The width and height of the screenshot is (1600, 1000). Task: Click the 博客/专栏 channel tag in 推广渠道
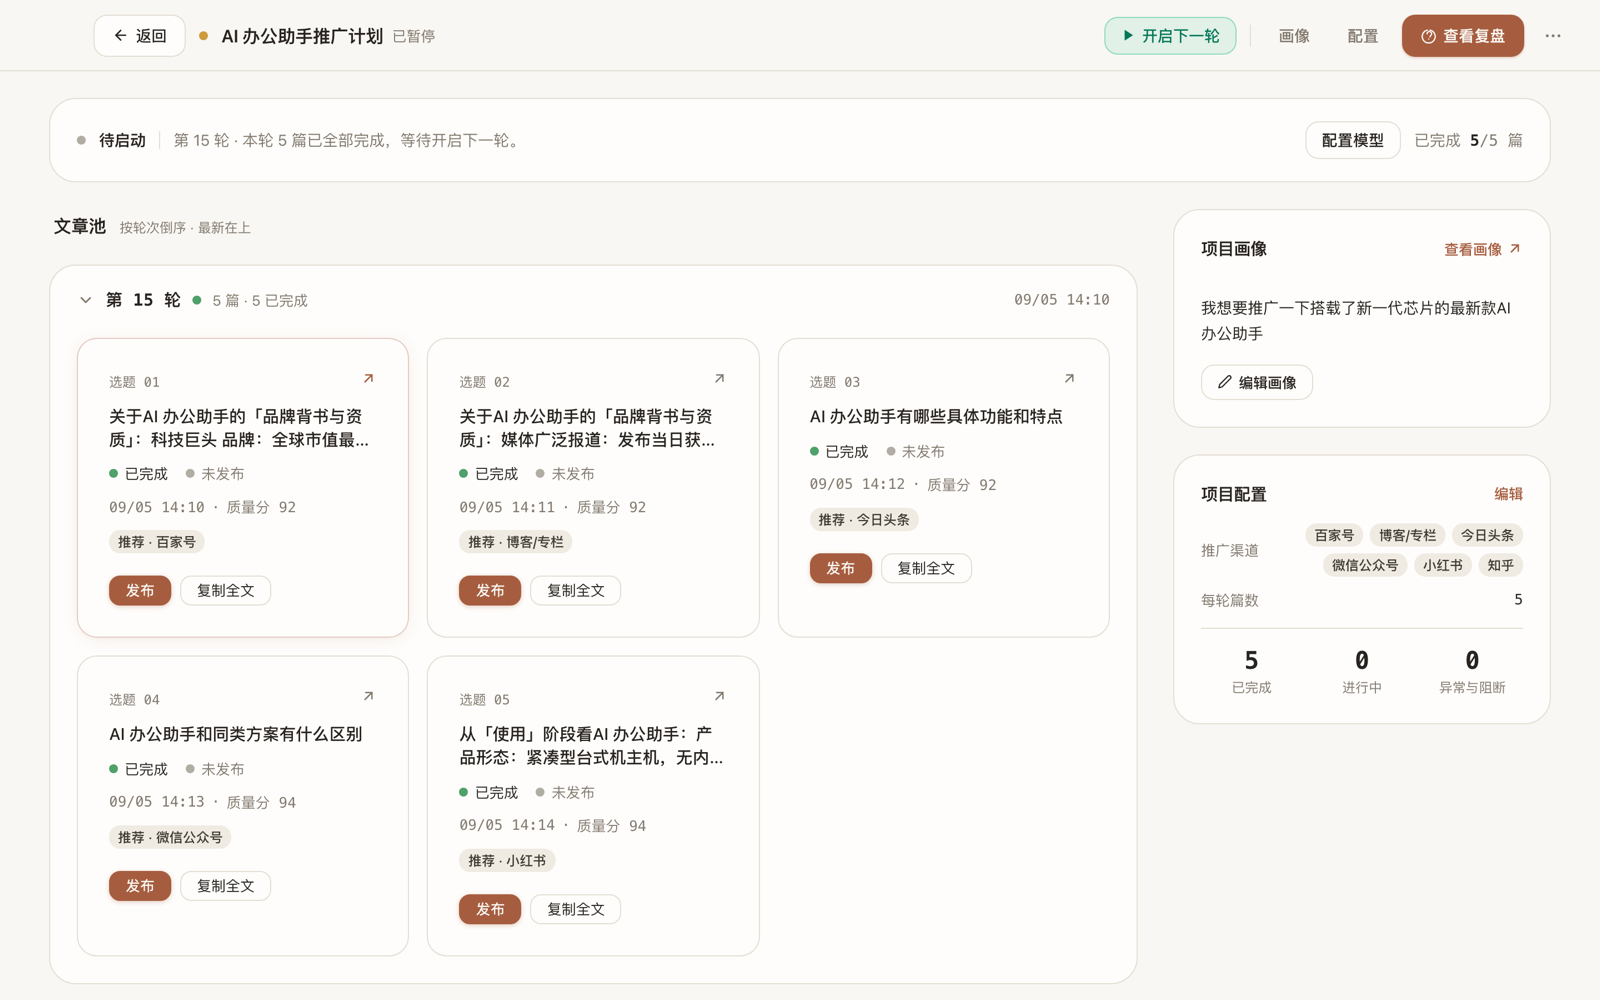pos(1407,535)
